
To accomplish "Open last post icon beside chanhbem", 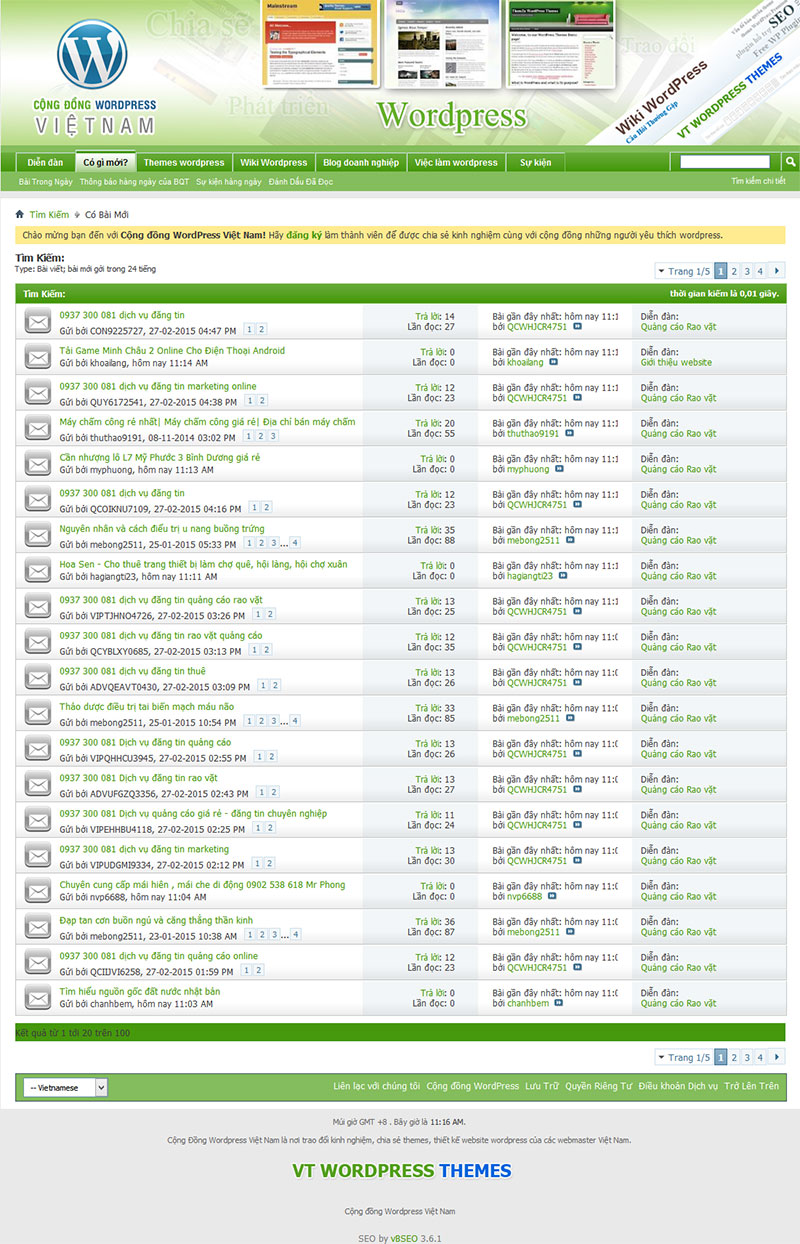I will [x=558, y=1004].
